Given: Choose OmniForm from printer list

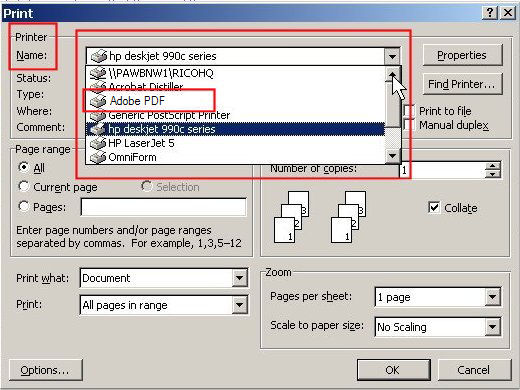Looking at the screenshot, I should pos(235,157).
